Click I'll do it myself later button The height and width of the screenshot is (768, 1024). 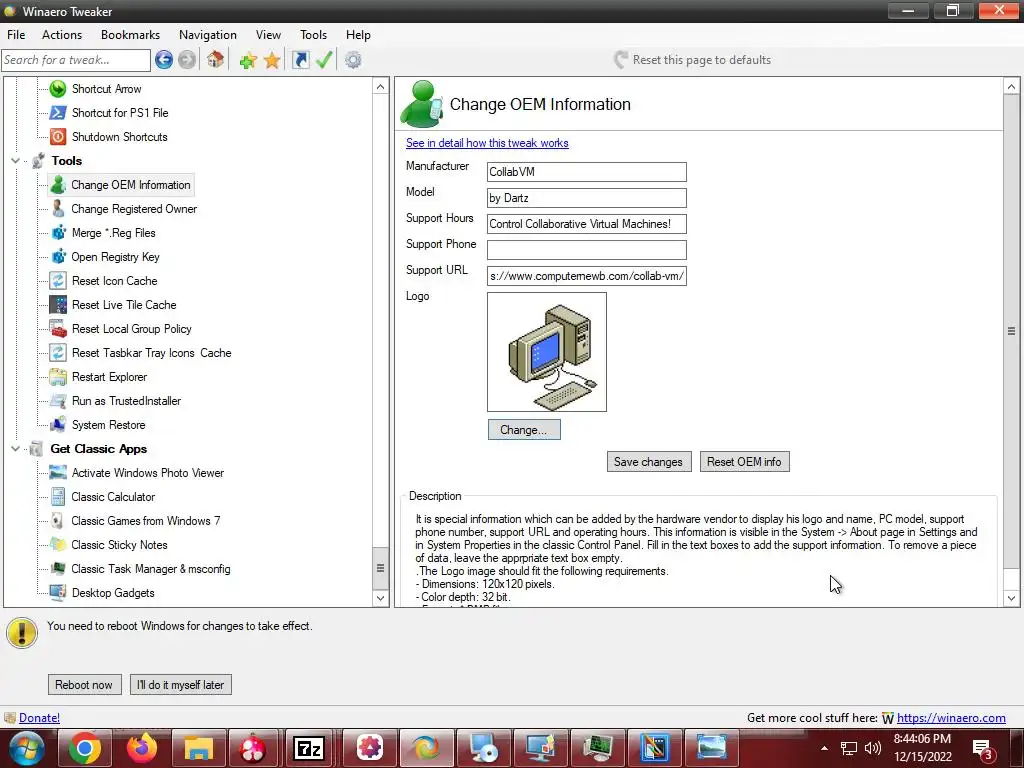[x=181, y=684]
